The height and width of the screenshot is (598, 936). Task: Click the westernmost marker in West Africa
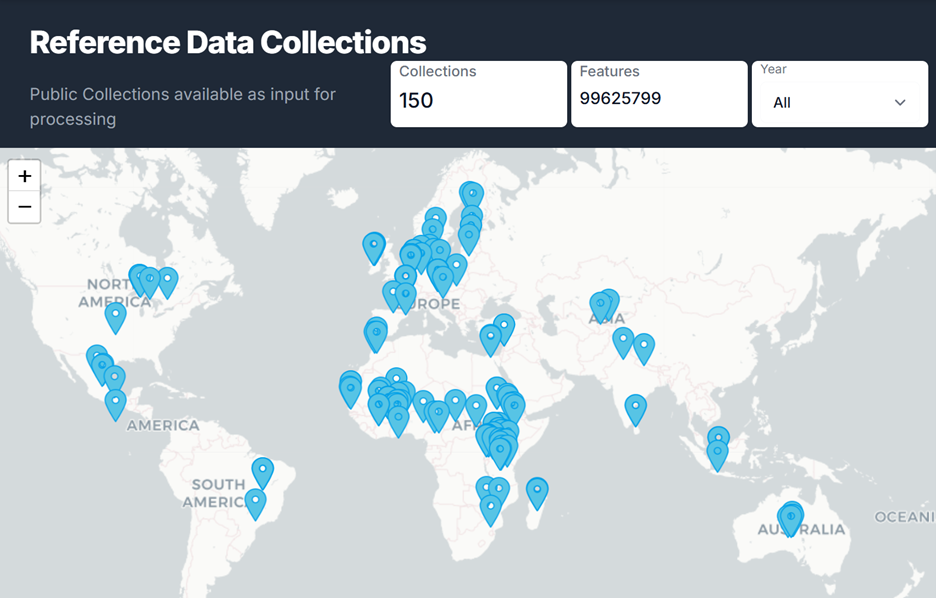(350, 390)
